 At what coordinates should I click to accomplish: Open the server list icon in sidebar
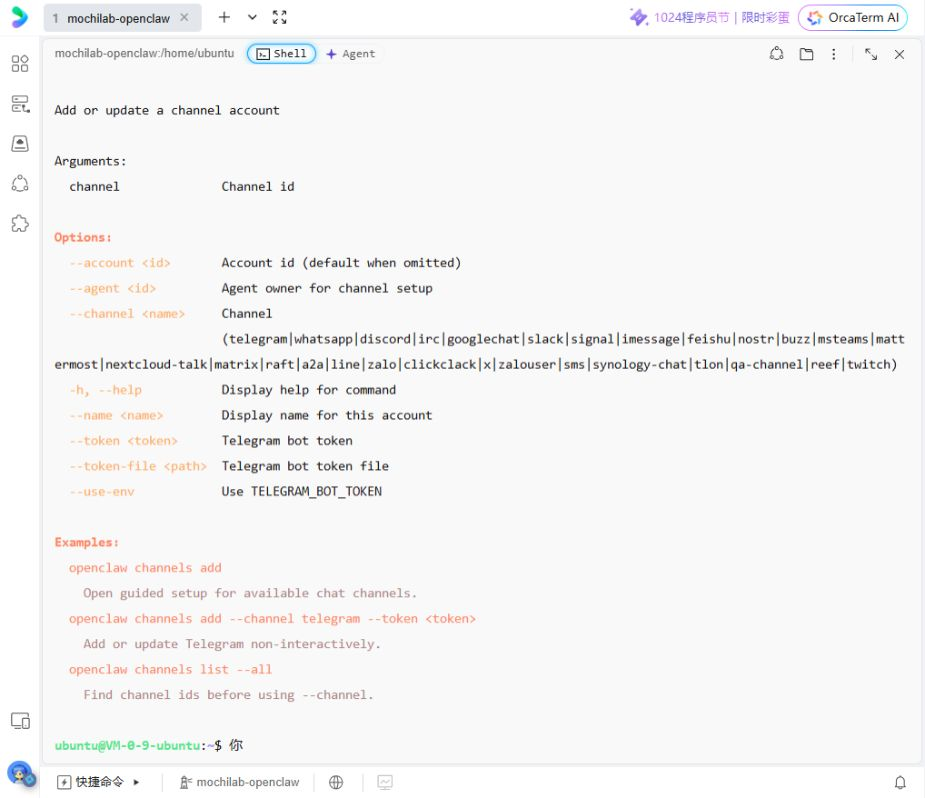pyautogui.click(x=20, y=104)
